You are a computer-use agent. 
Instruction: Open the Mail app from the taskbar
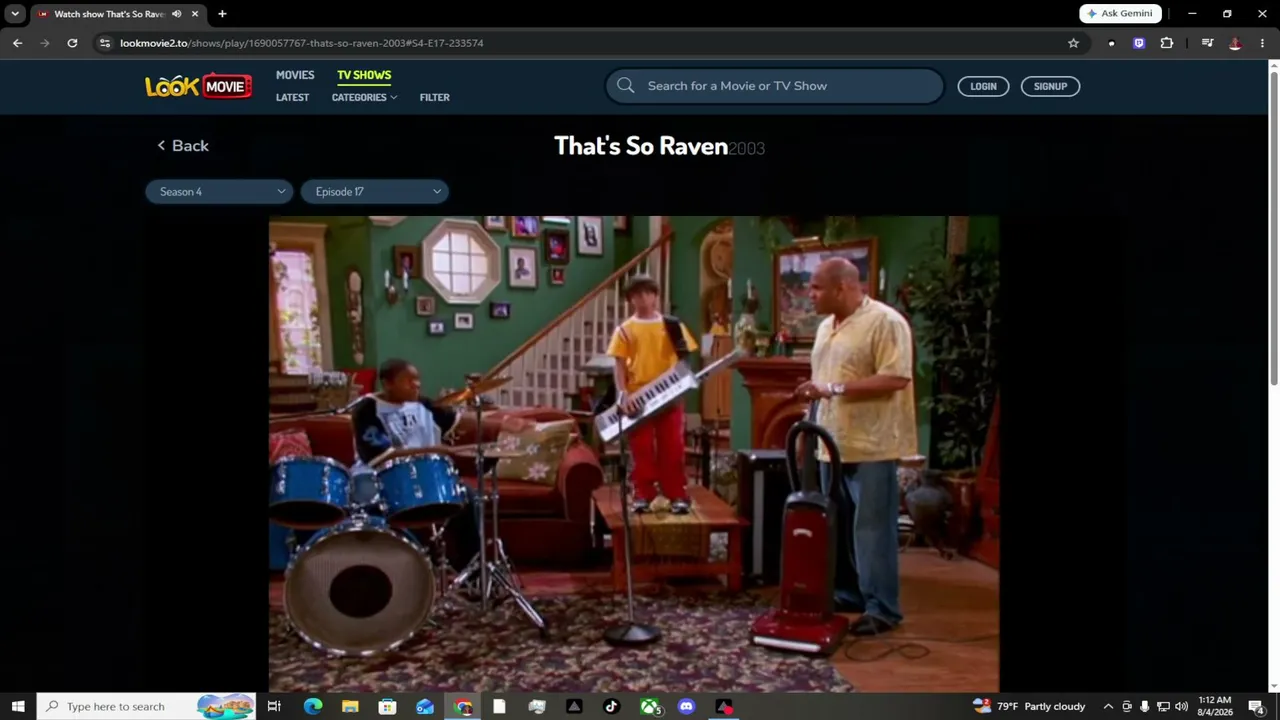(425, 706)
